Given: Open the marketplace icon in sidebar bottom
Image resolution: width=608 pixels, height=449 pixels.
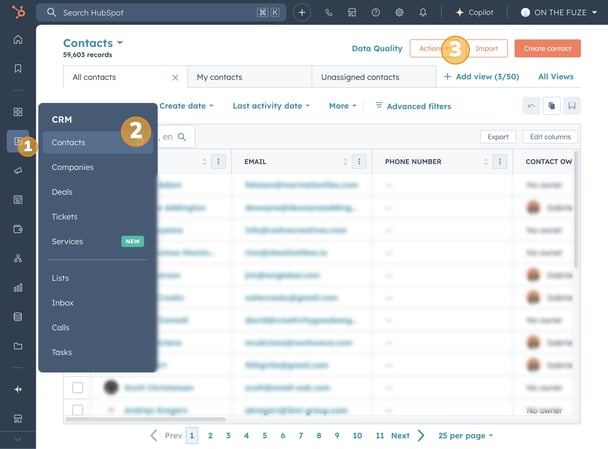Looking at the screenshot, I should coord(18,418).
